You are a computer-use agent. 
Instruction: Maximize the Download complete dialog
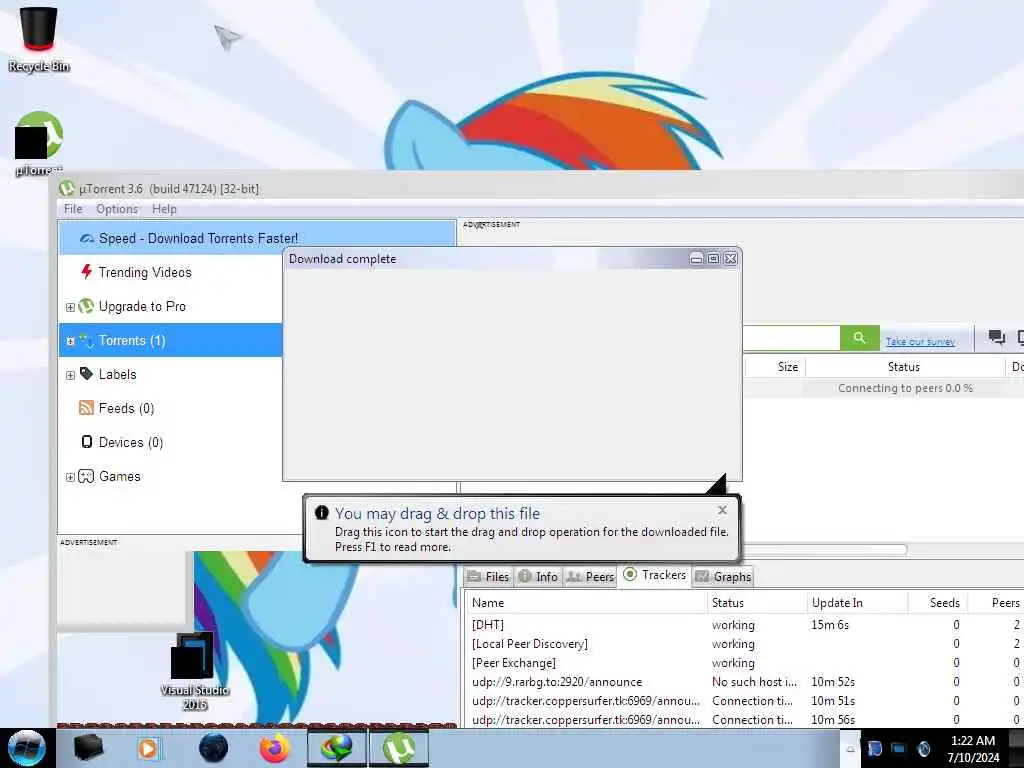713,259
